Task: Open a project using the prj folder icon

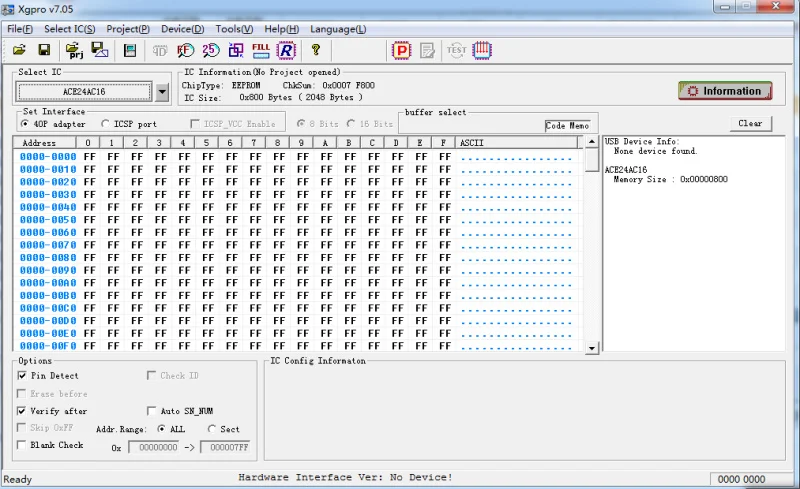Action: click(74, 50)
